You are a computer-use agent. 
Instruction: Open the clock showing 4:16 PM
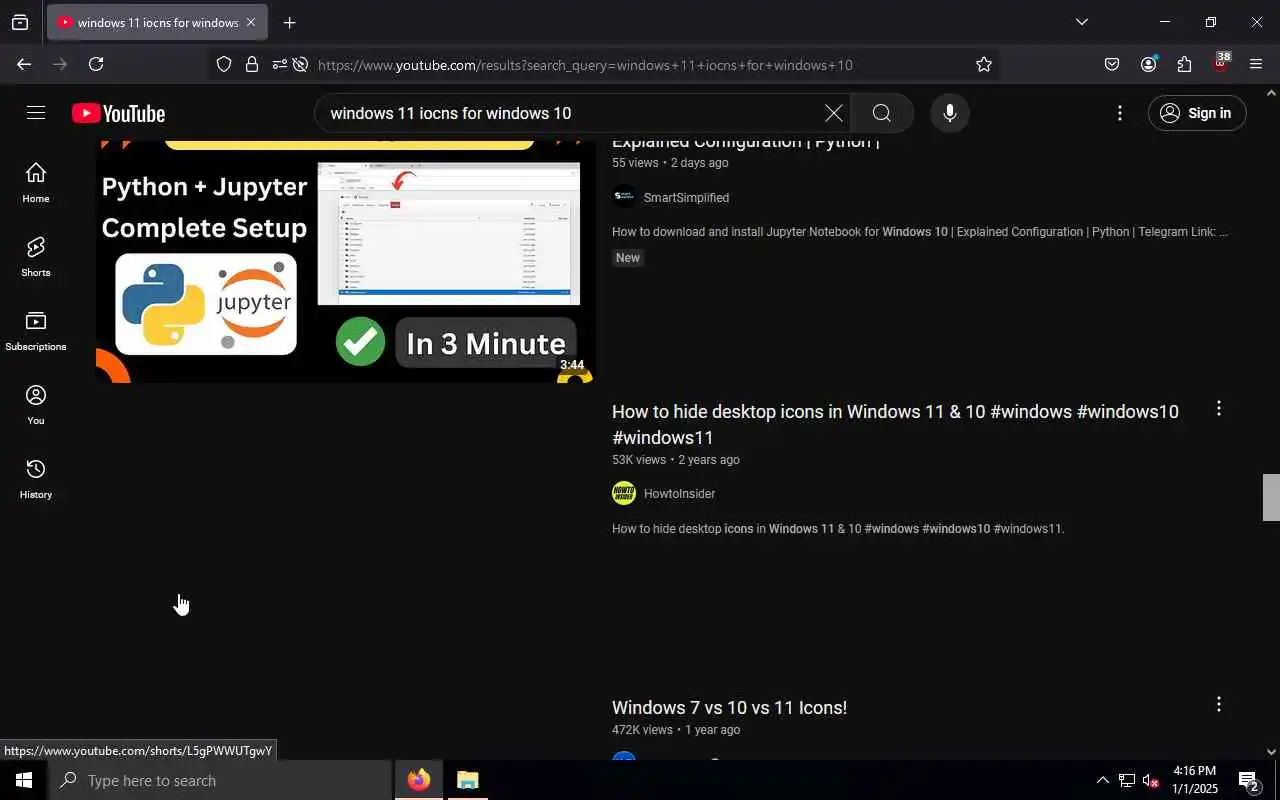coord(1195,780)
